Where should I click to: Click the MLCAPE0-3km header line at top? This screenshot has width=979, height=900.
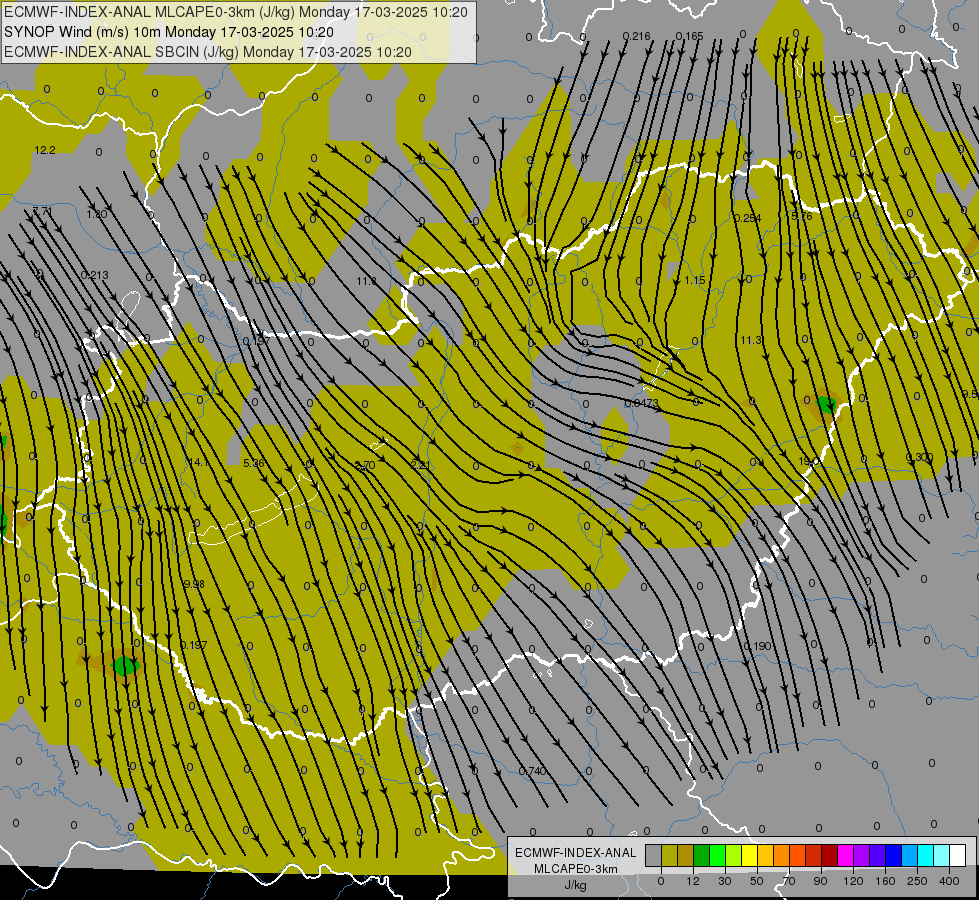[235, 12]
